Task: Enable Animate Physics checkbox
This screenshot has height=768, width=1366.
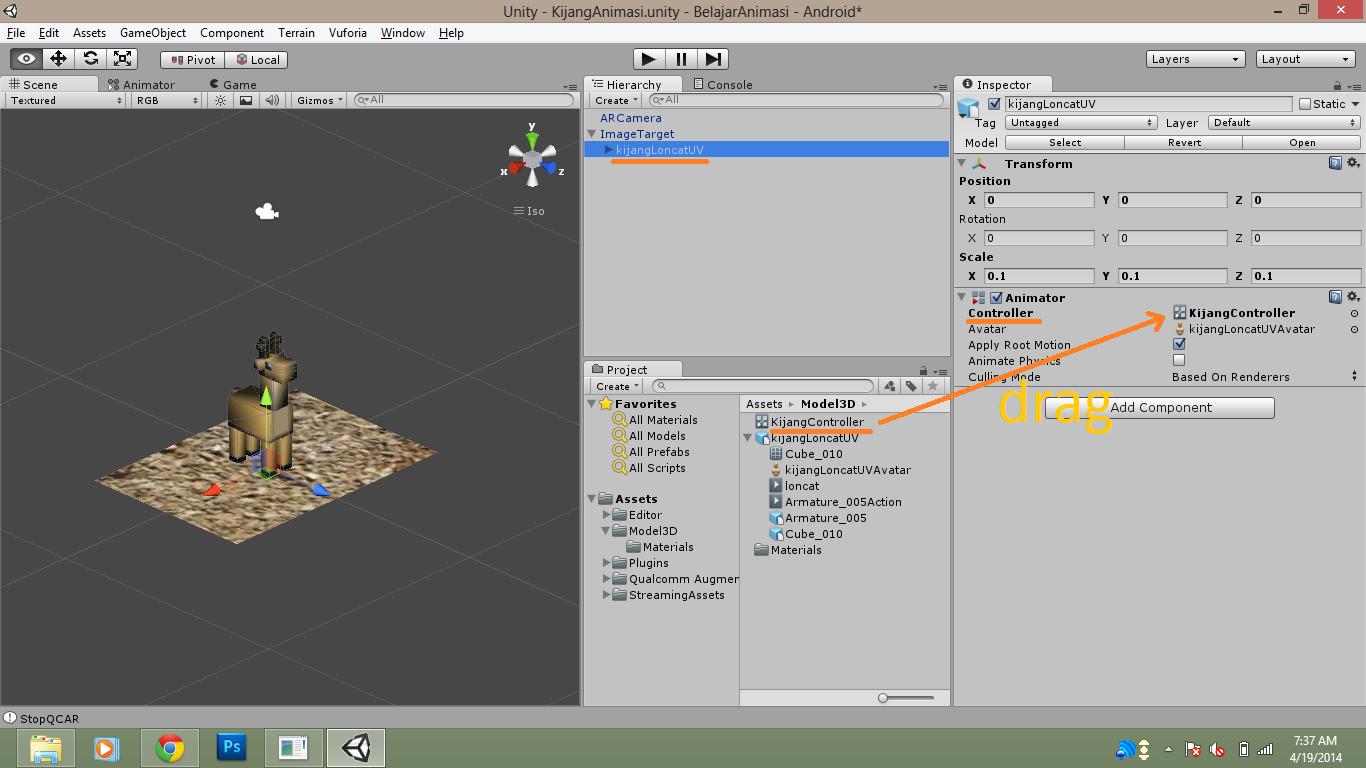Action: click(x=1179, y=360)
